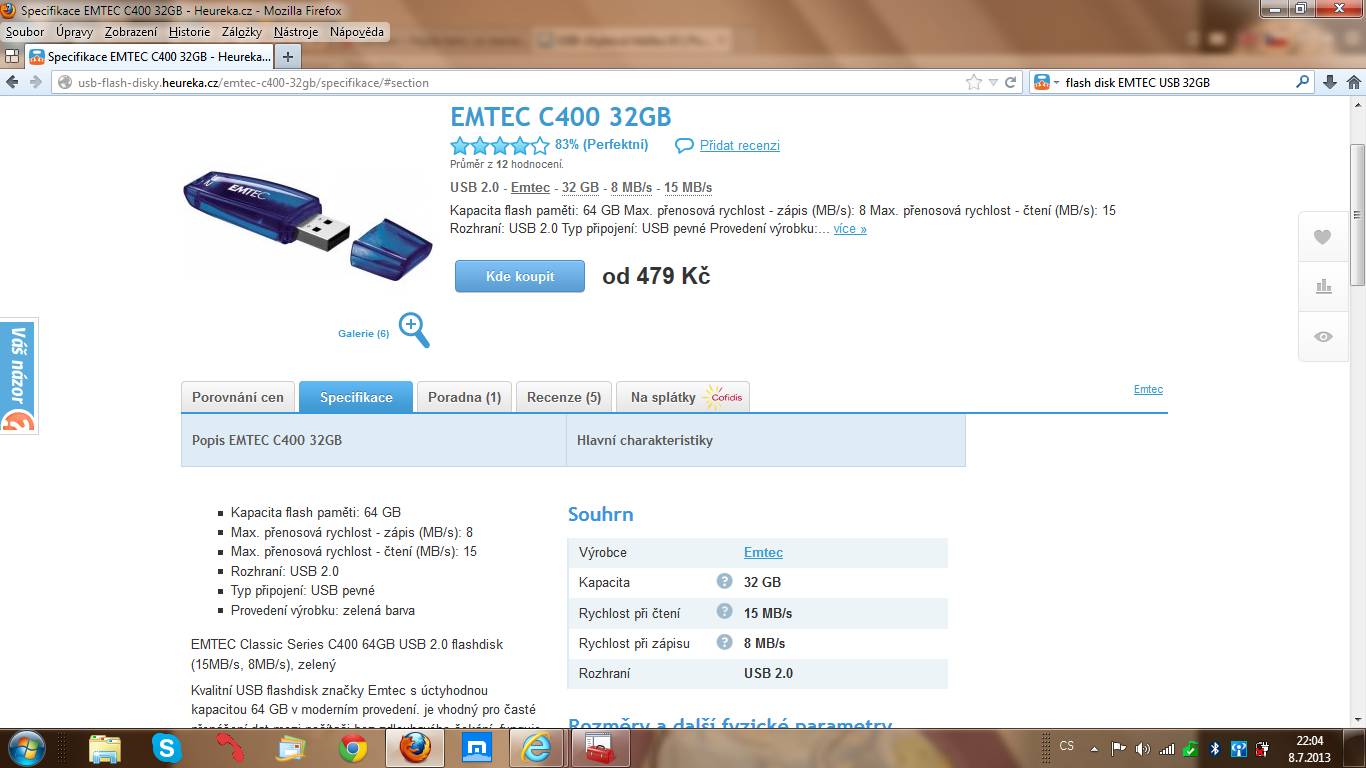Open the Downloads arrow icon
This screenshot has width=1366, height=768.
pyautogui.click(x=1330, y=82)
